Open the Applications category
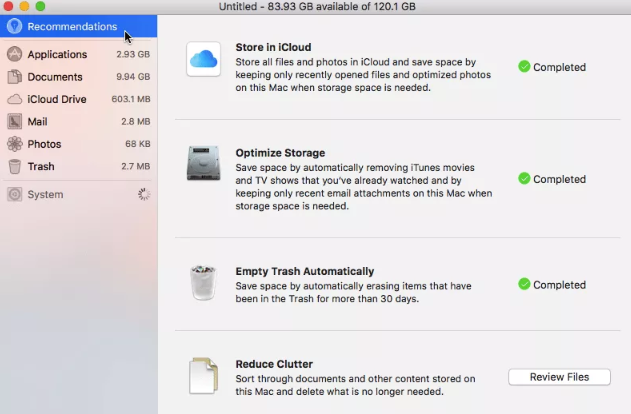 tap(78, 54)
